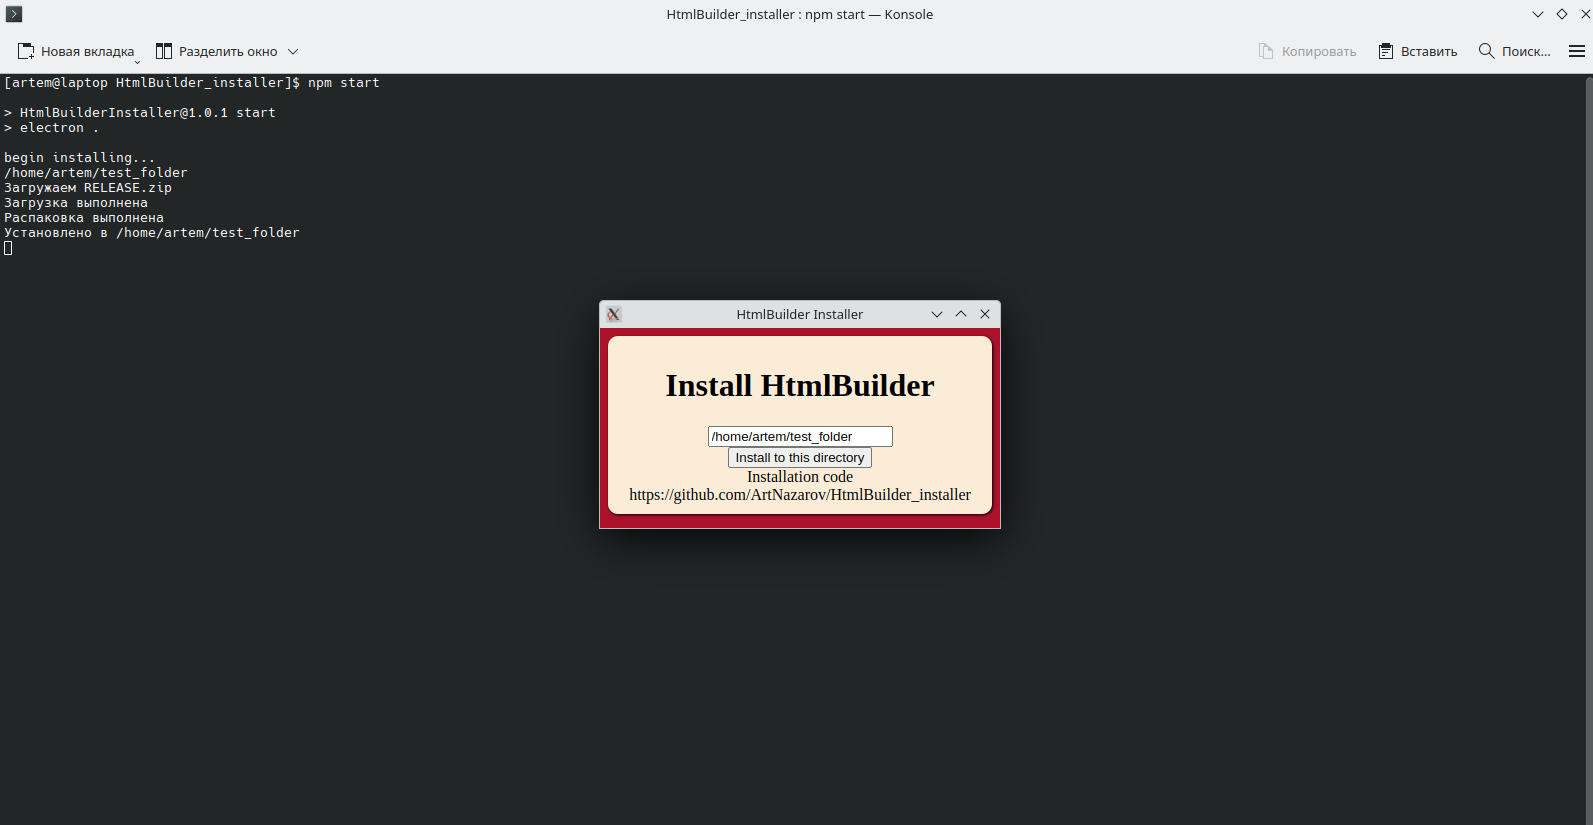Click the HtmlBuilderInstaller@1.0.1 start line
This screenshot has width=1593, height=825.
pos(140,113)
